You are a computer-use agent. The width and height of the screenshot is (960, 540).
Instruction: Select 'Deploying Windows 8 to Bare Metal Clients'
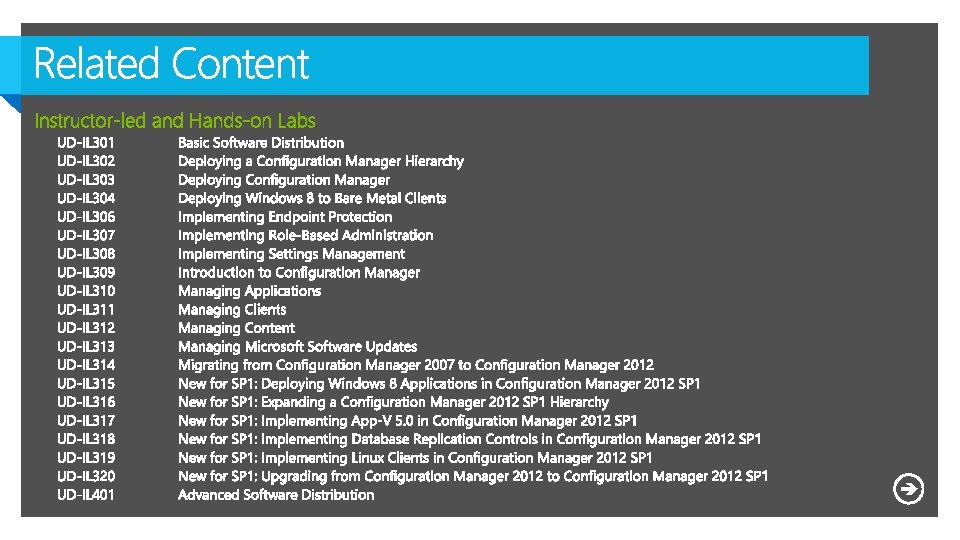coord(312,199)
